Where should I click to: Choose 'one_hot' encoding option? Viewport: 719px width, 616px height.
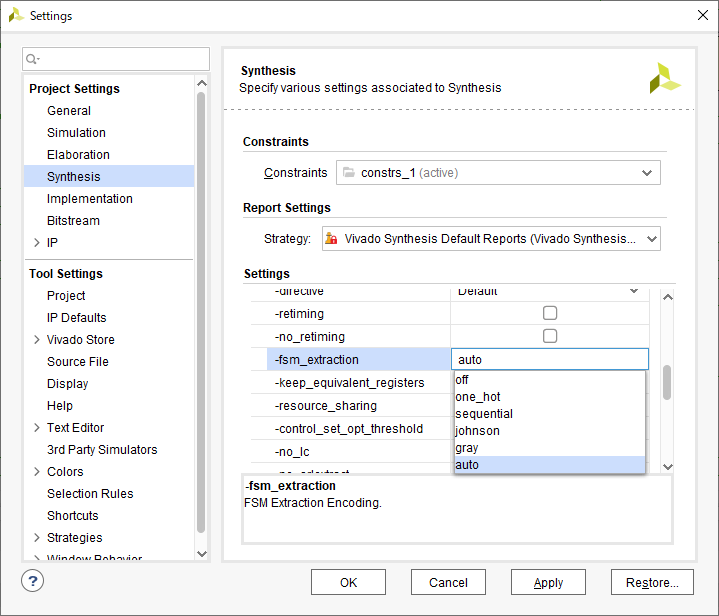(549, 397)
